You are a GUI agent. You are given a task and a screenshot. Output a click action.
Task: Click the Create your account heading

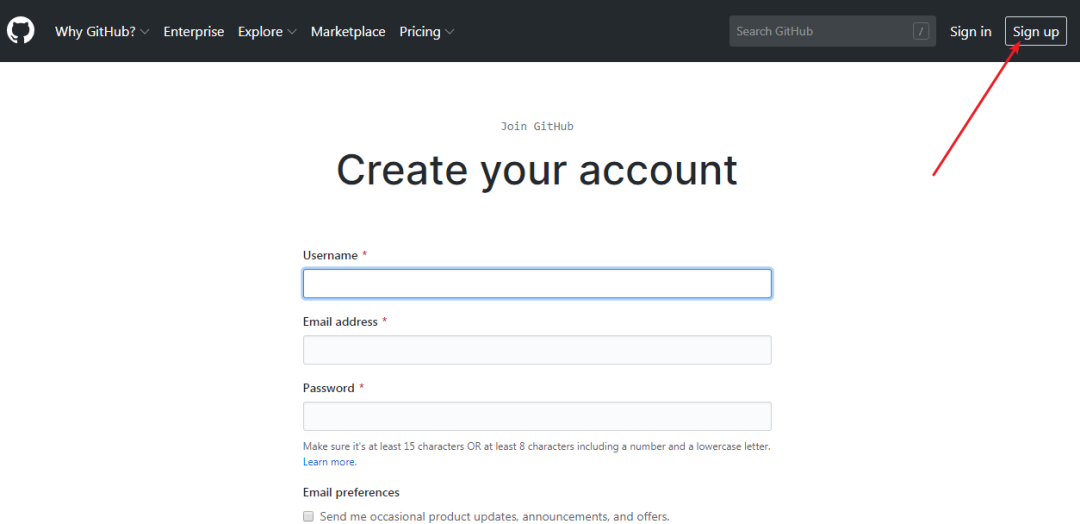[x=537, y=169]
